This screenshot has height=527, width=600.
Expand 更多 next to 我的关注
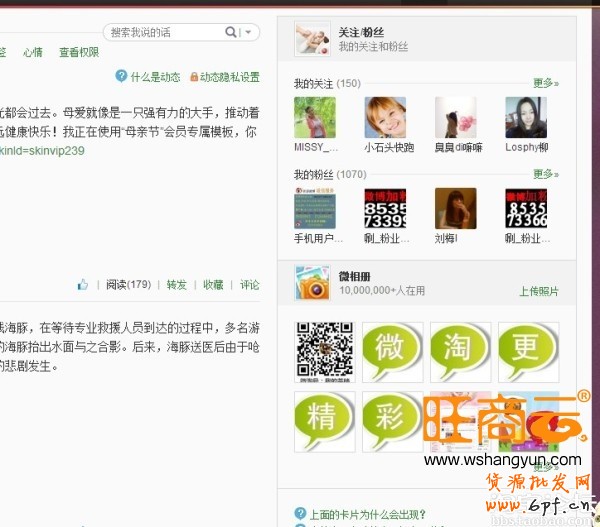click(545, 83)
